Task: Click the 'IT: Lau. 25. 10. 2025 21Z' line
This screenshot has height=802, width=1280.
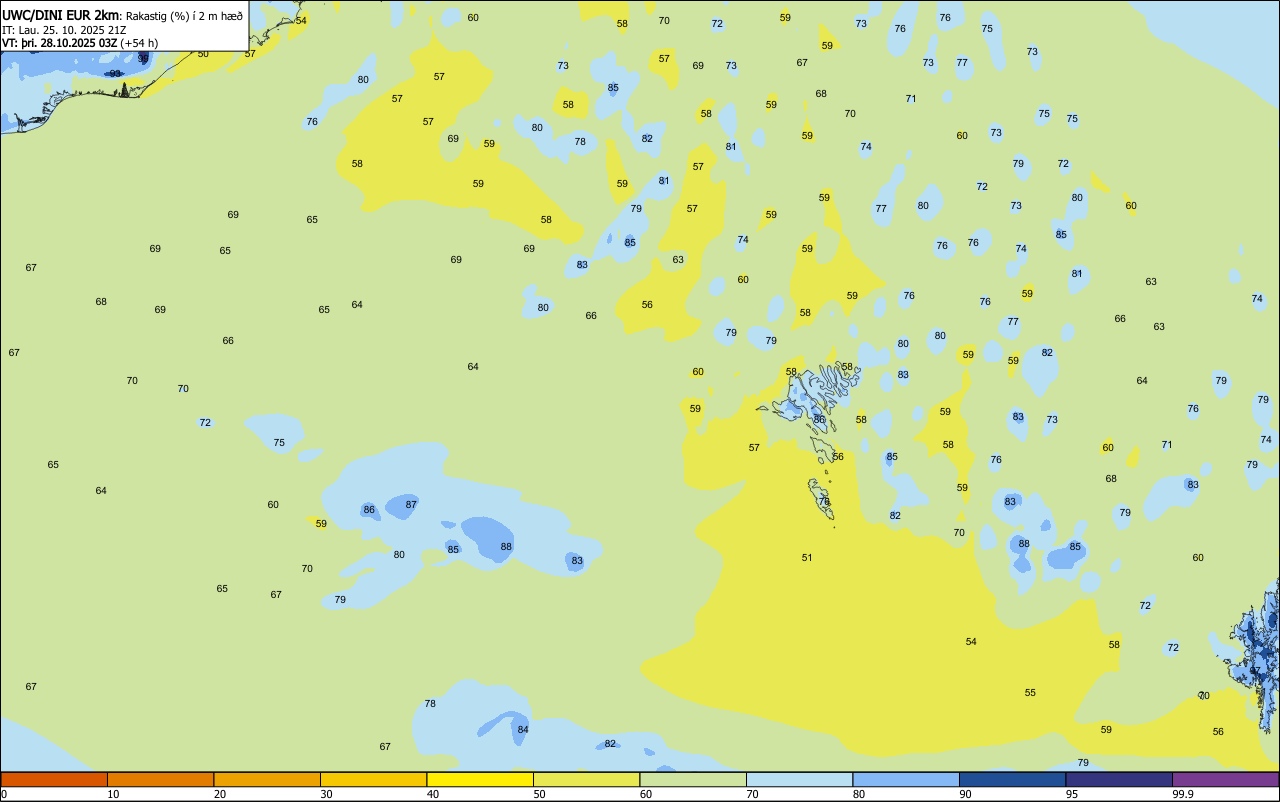Action: click(x=63, y=30)
